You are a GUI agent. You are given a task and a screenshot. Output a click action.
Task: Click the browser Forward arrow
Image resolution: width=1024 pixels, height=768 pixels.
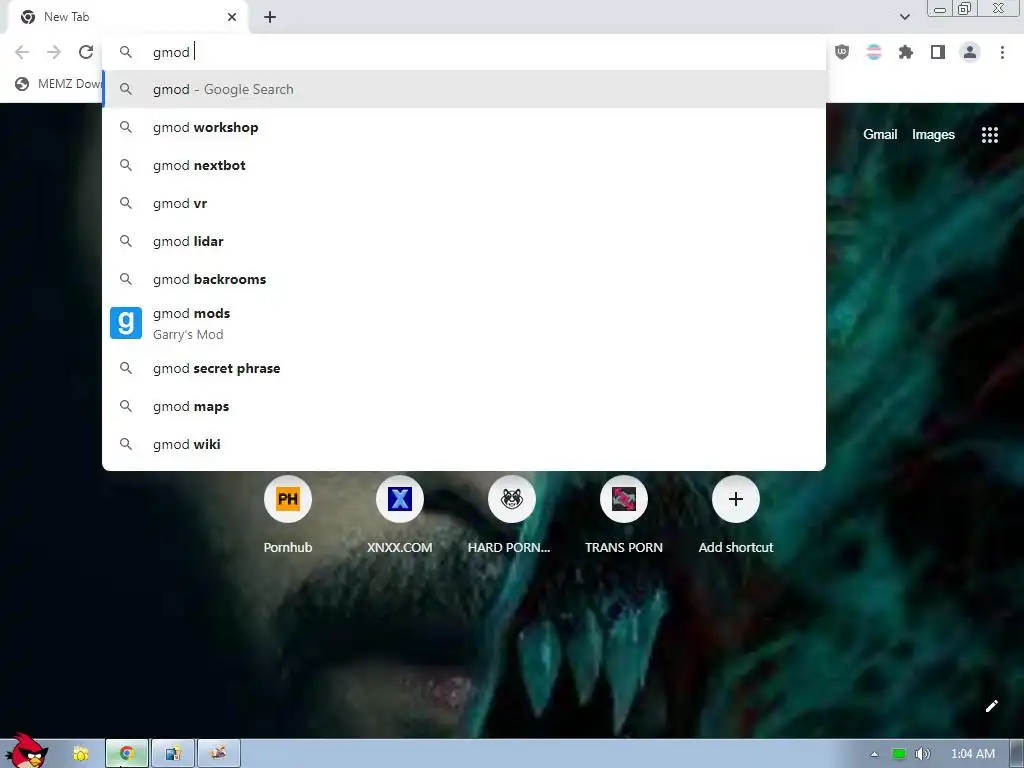click(54, 52)
